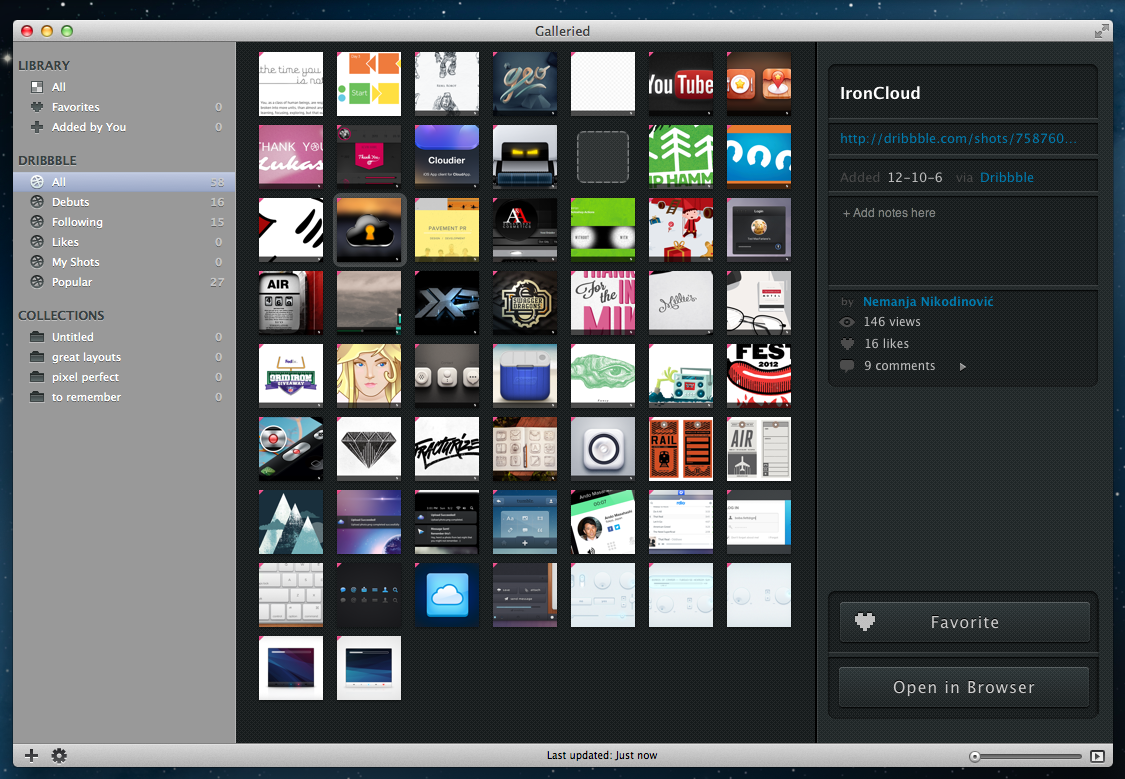This screenshot has height=779, width=1125.
Task: Select the pixel perfect collection
Action: click(85, 377)
